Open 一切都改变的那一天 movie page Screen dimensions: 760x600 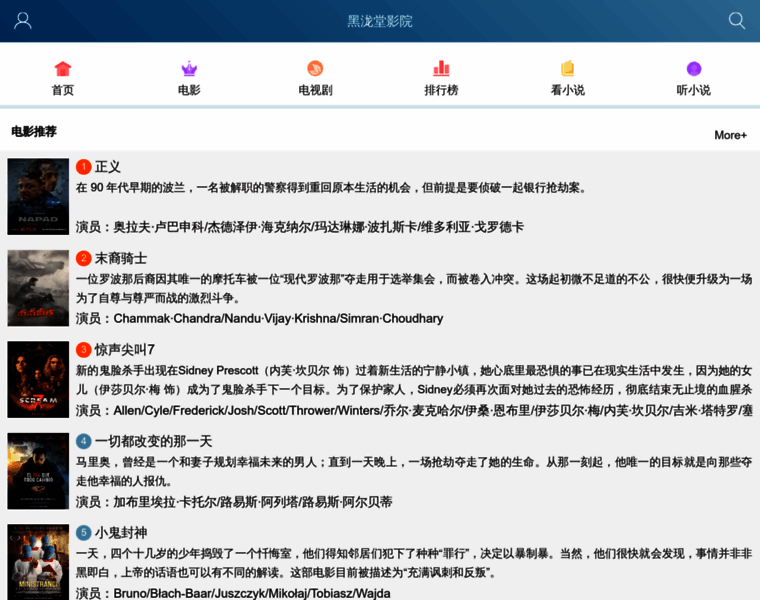(153, 441)
